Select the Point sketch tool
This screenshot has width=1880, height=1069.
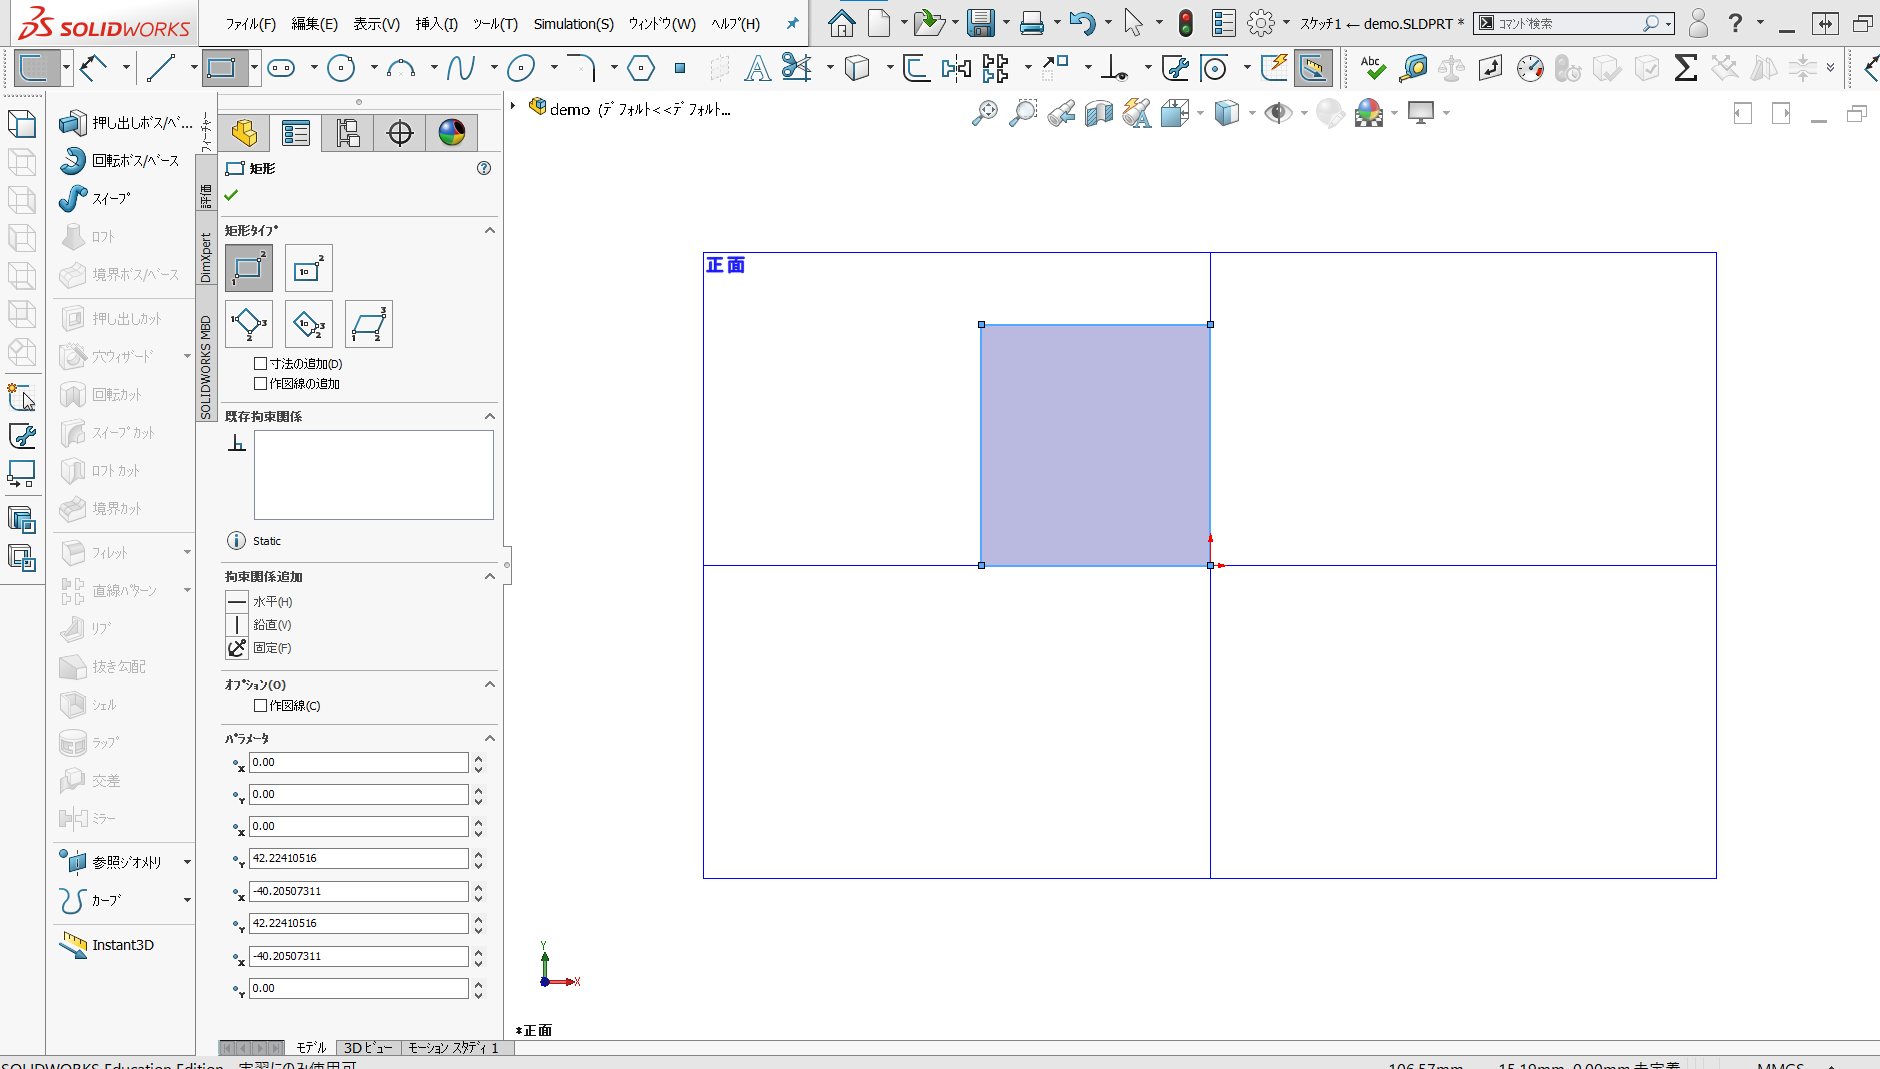click(x=680, y=68)
